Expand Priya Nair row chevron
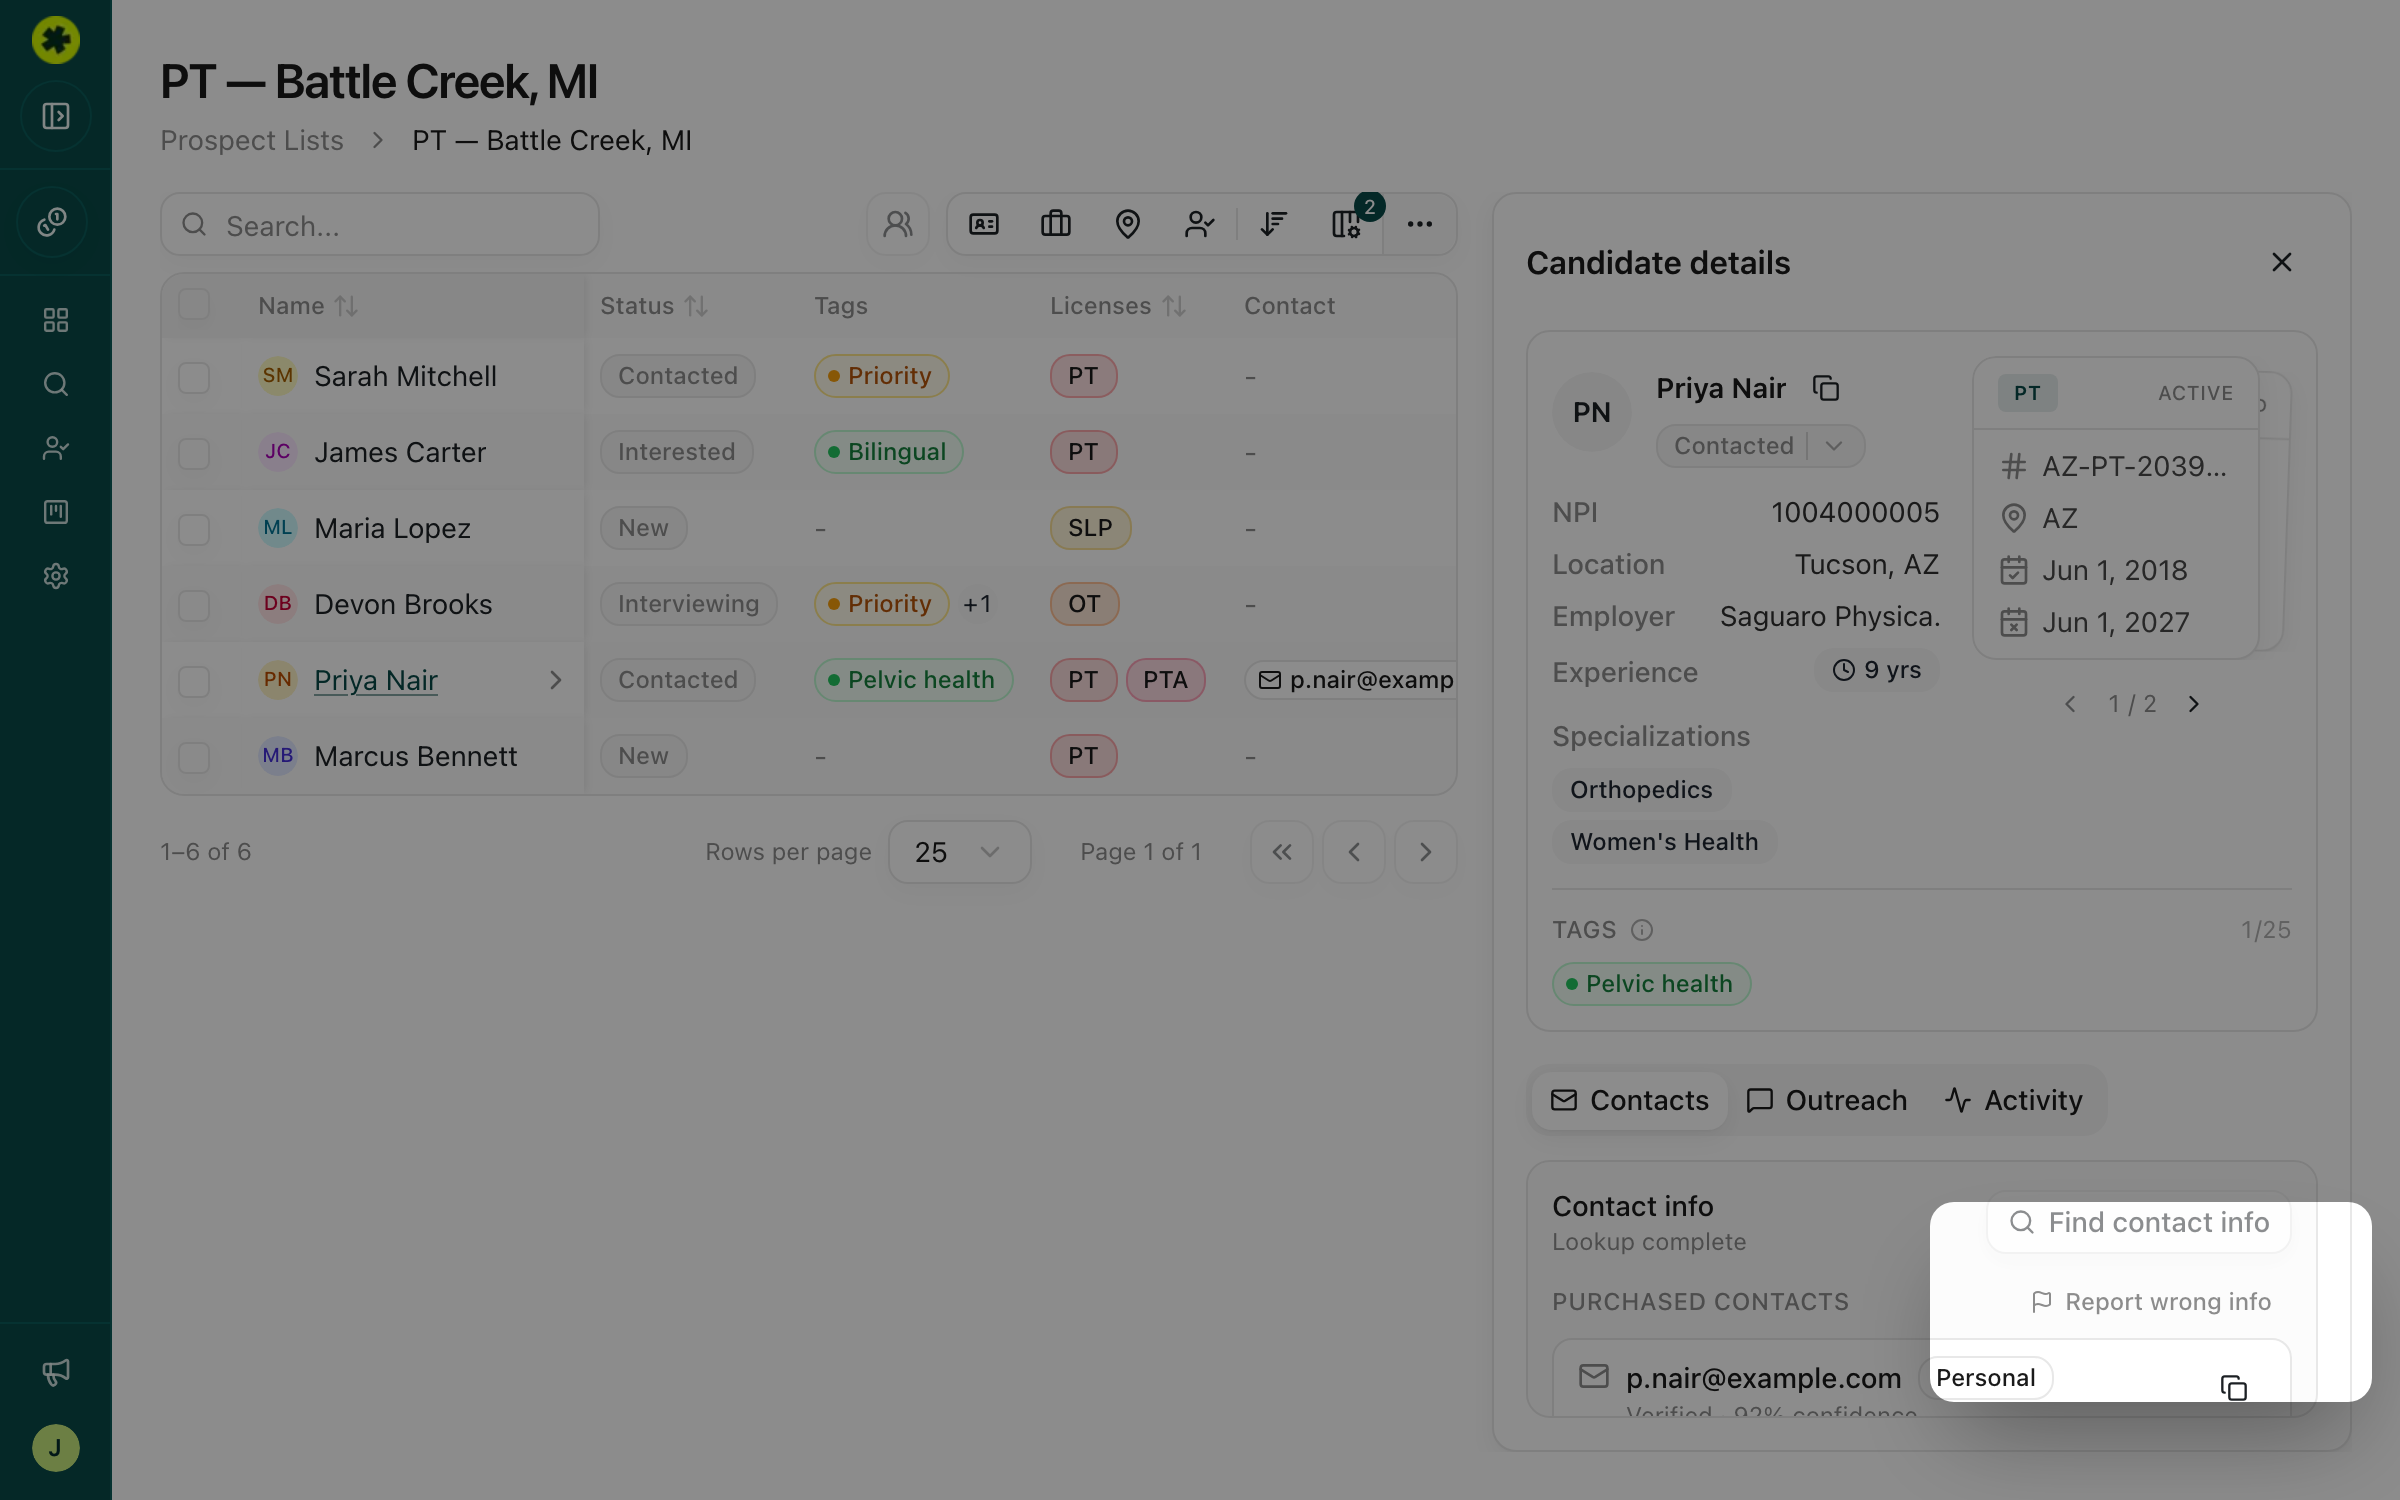 pos(556,680)
